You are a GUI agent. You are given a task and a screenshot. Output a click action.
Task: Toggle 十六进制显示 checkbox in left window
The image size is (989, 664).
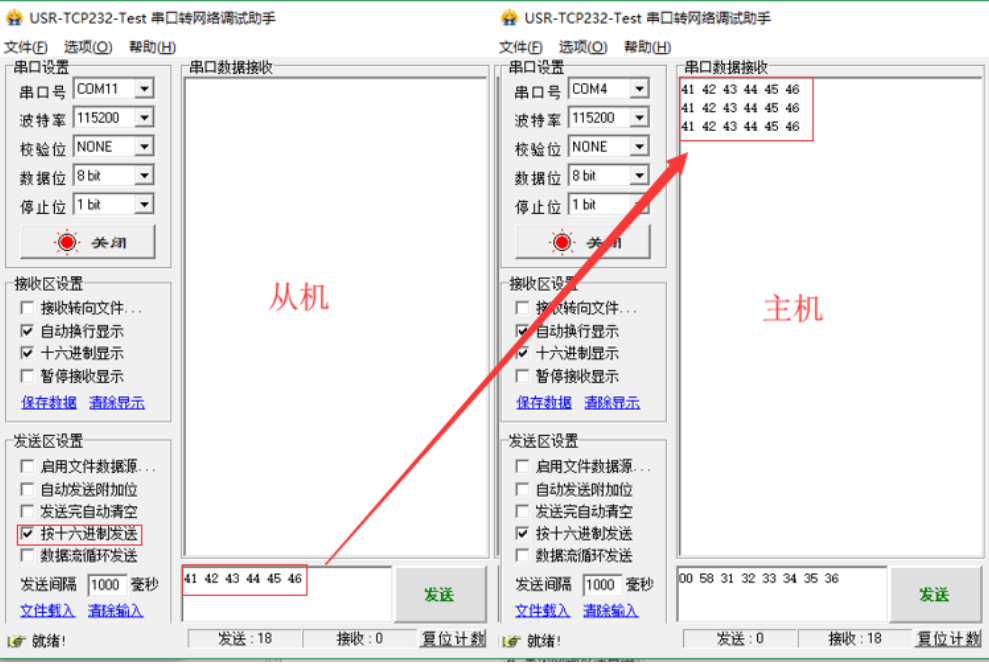click(x=28, y=353)
